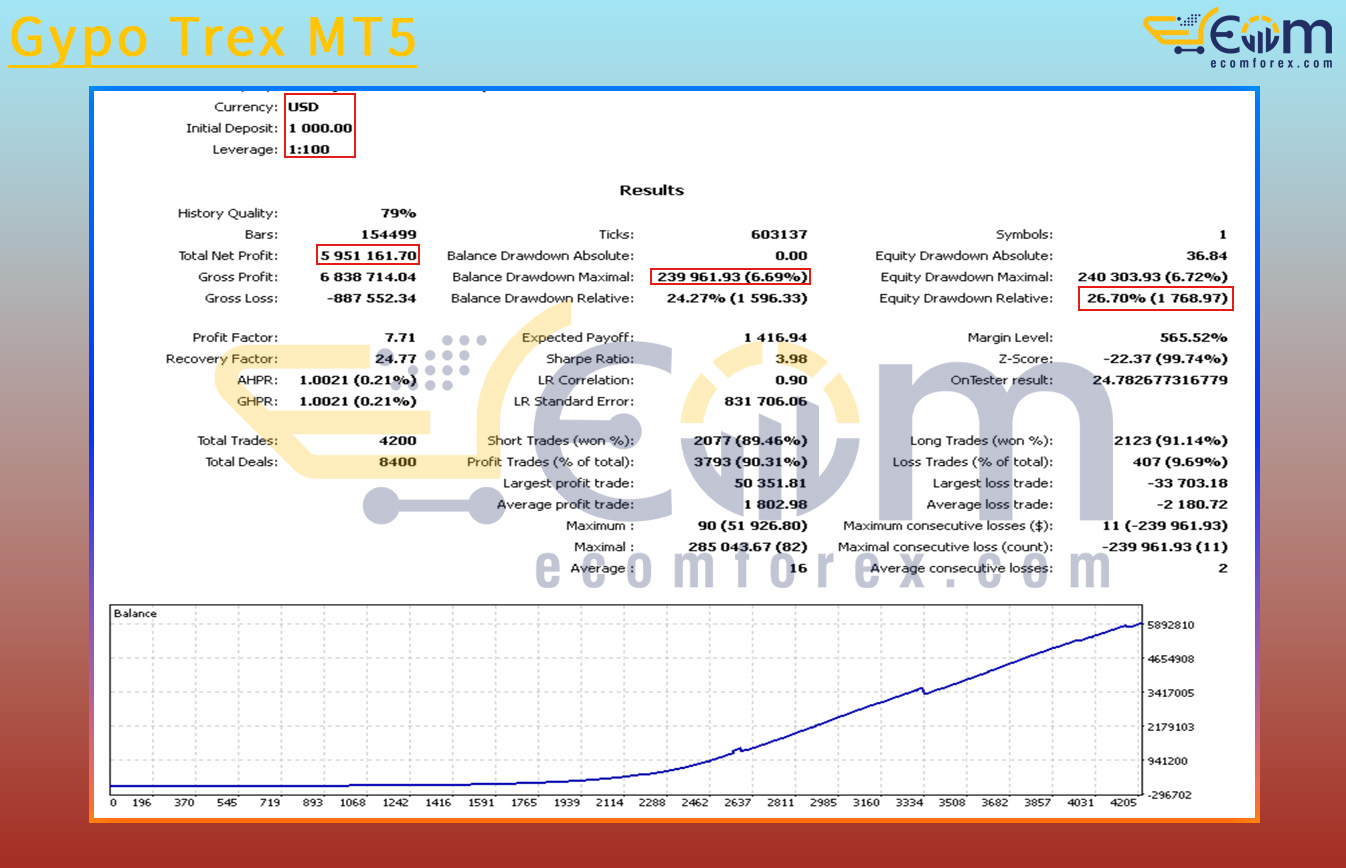Select the Total Trades value 4200

(399, 441)
